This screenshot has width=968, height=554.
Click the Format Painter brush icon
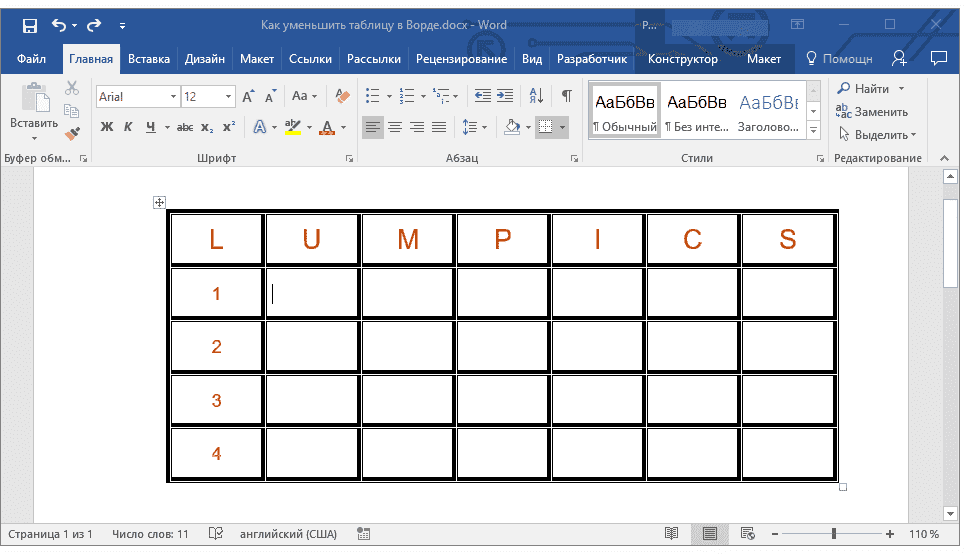coord(72,133)
